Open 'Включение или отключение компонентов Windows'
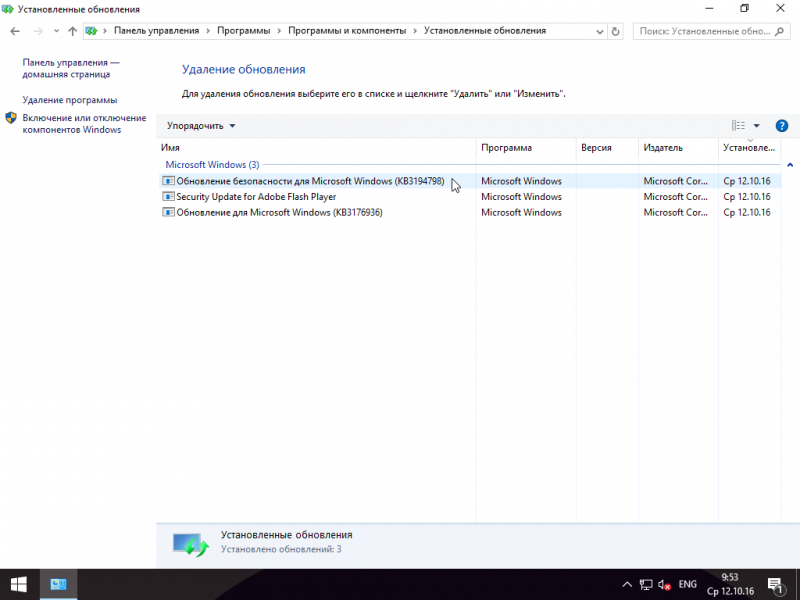The width and height of the screenshot is (800, 600). click(x=84, y=124)
